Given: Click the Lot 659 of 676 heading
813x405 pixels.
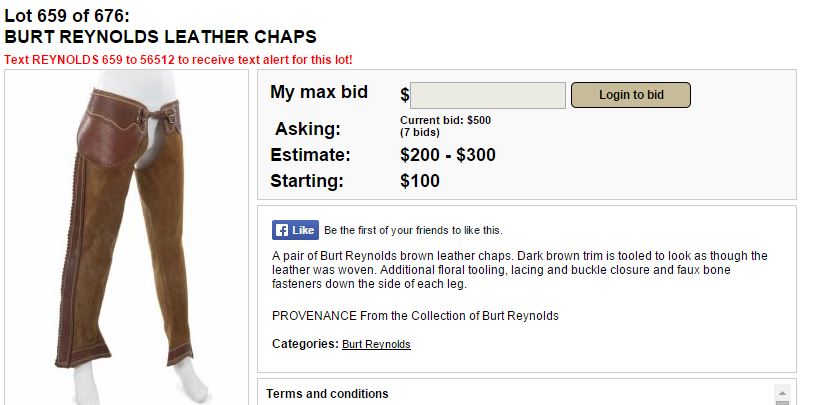Looking at the screenshot, I should pos(67,15).
